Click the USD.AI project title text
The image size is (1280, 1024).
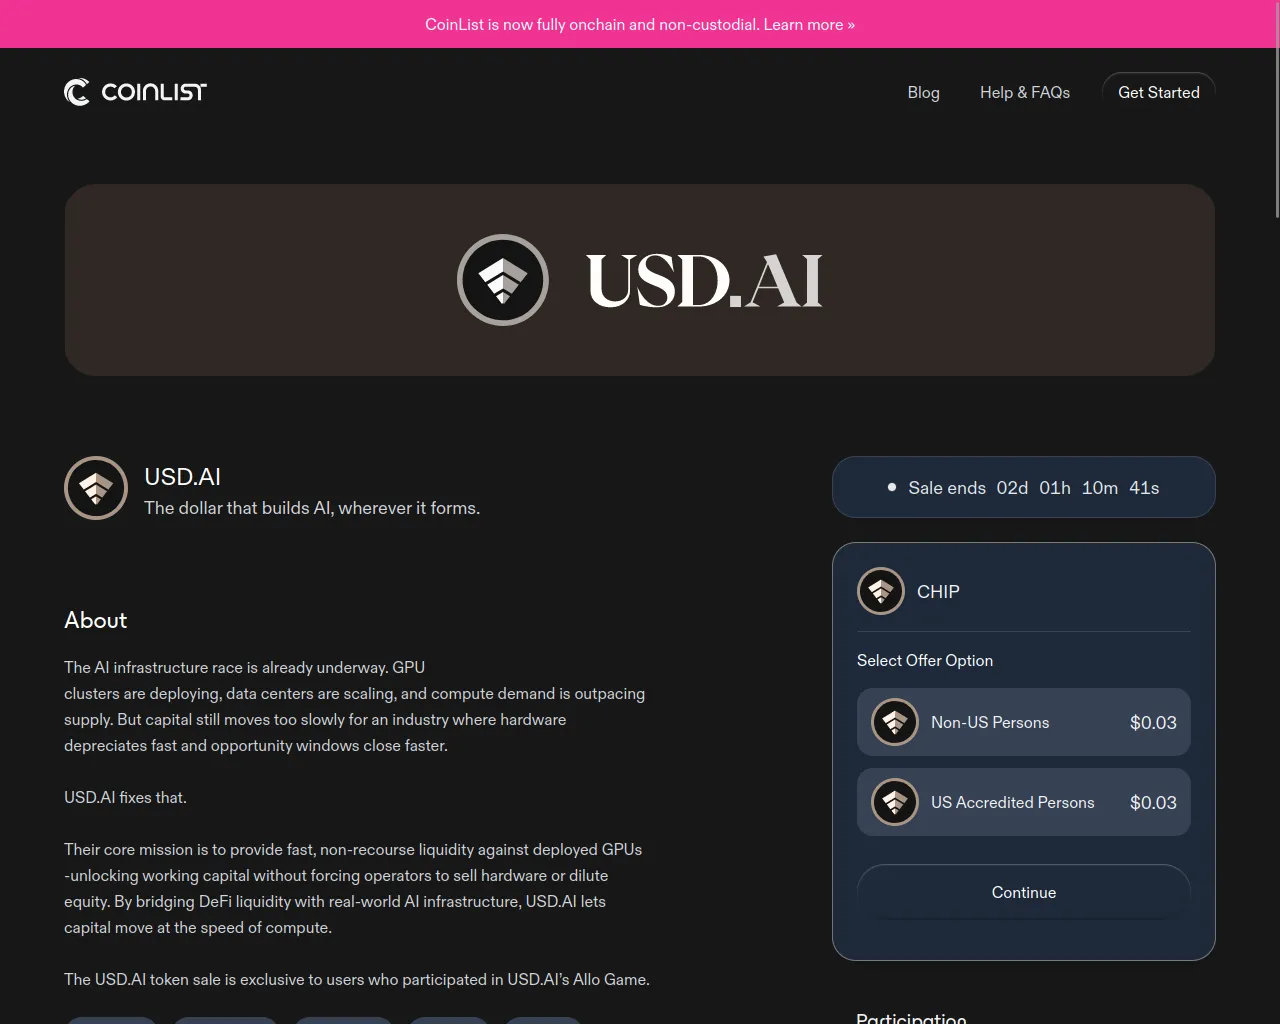pos(183,477)
